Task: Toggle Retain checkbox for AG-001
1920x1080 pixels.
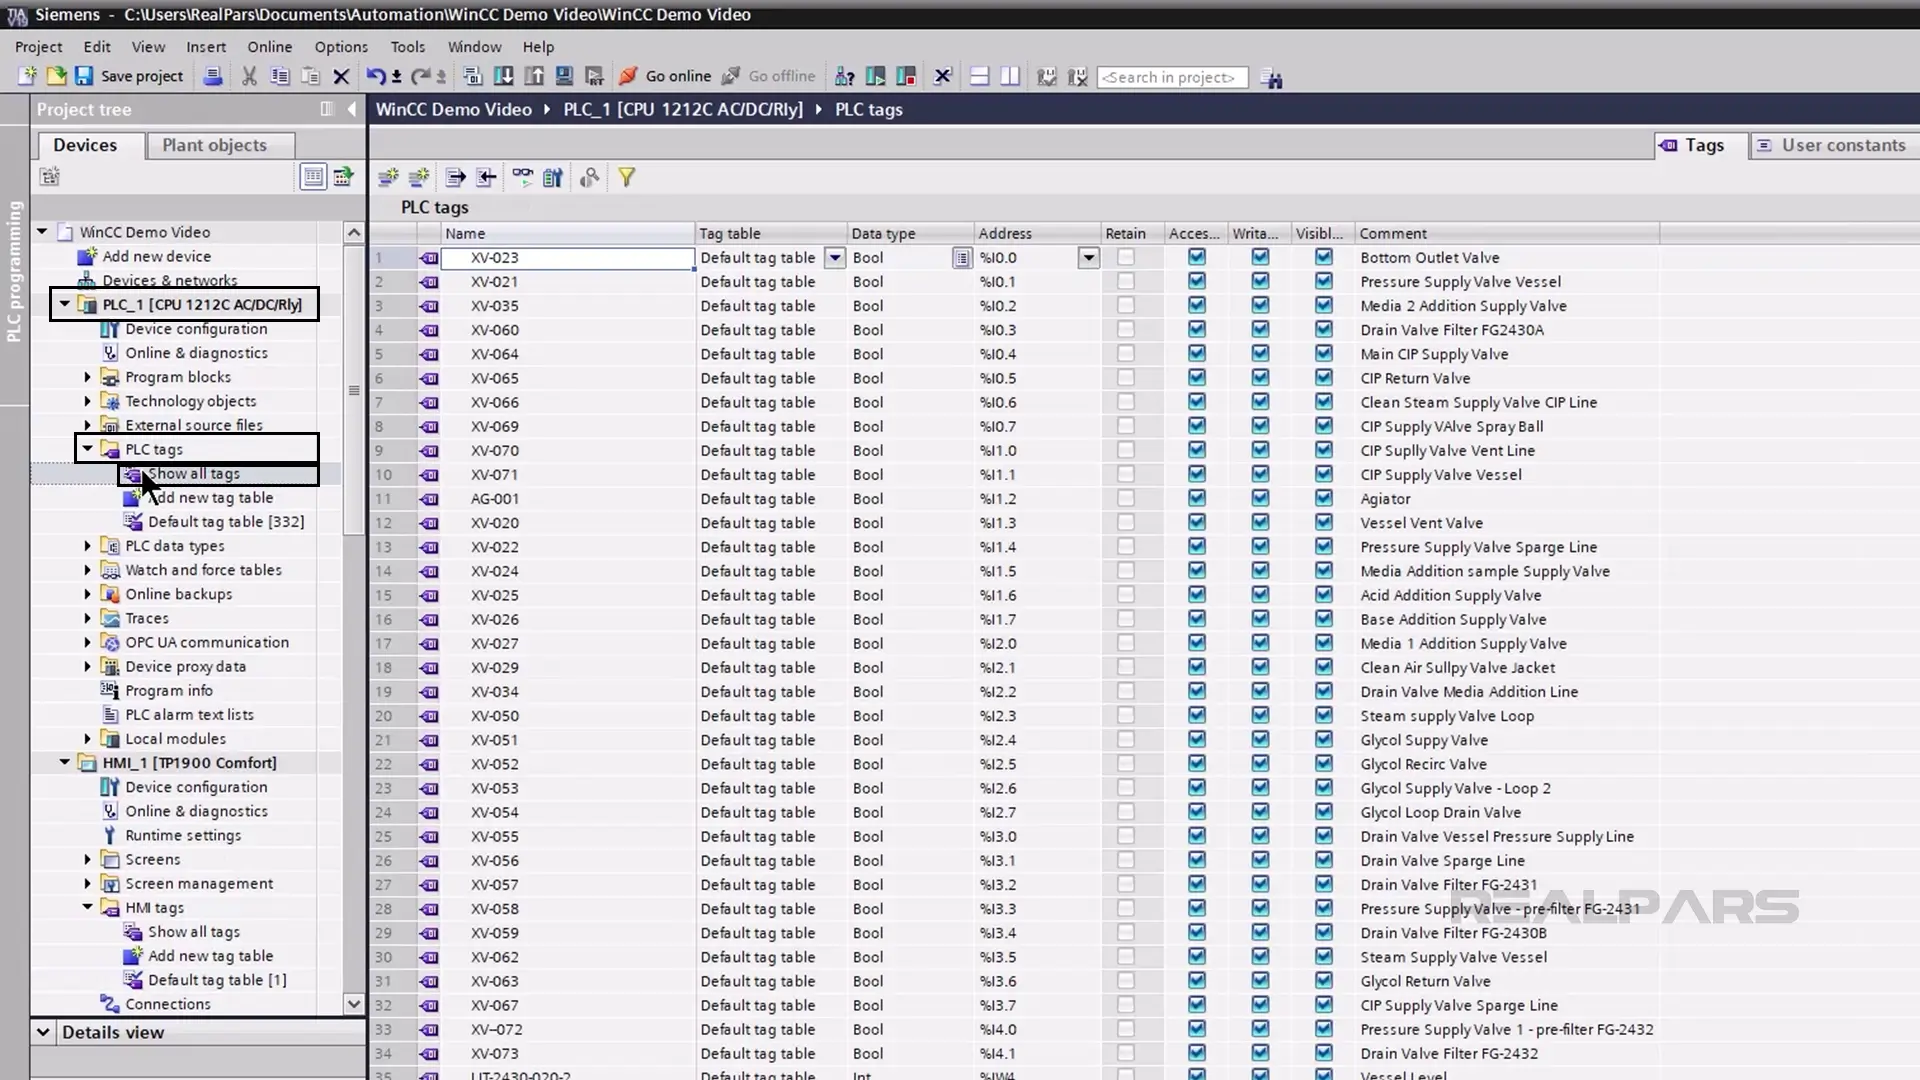Action: [x=1126, y=498]
